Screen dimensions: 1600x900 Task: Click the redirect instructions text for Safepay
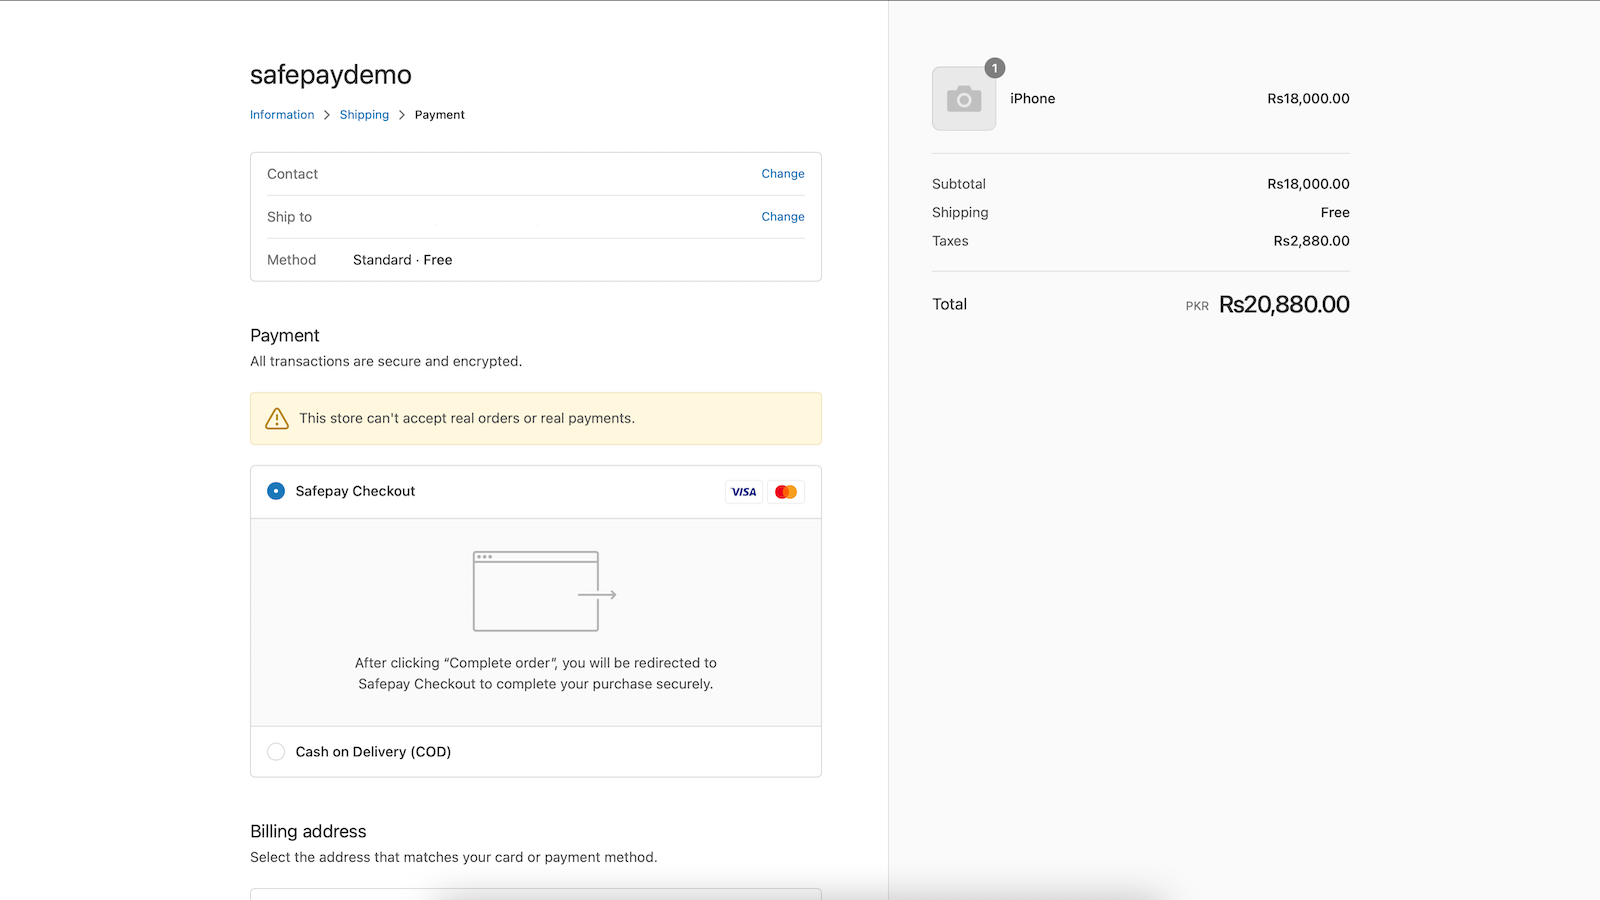pyautogui.click(x=536, y=674)
